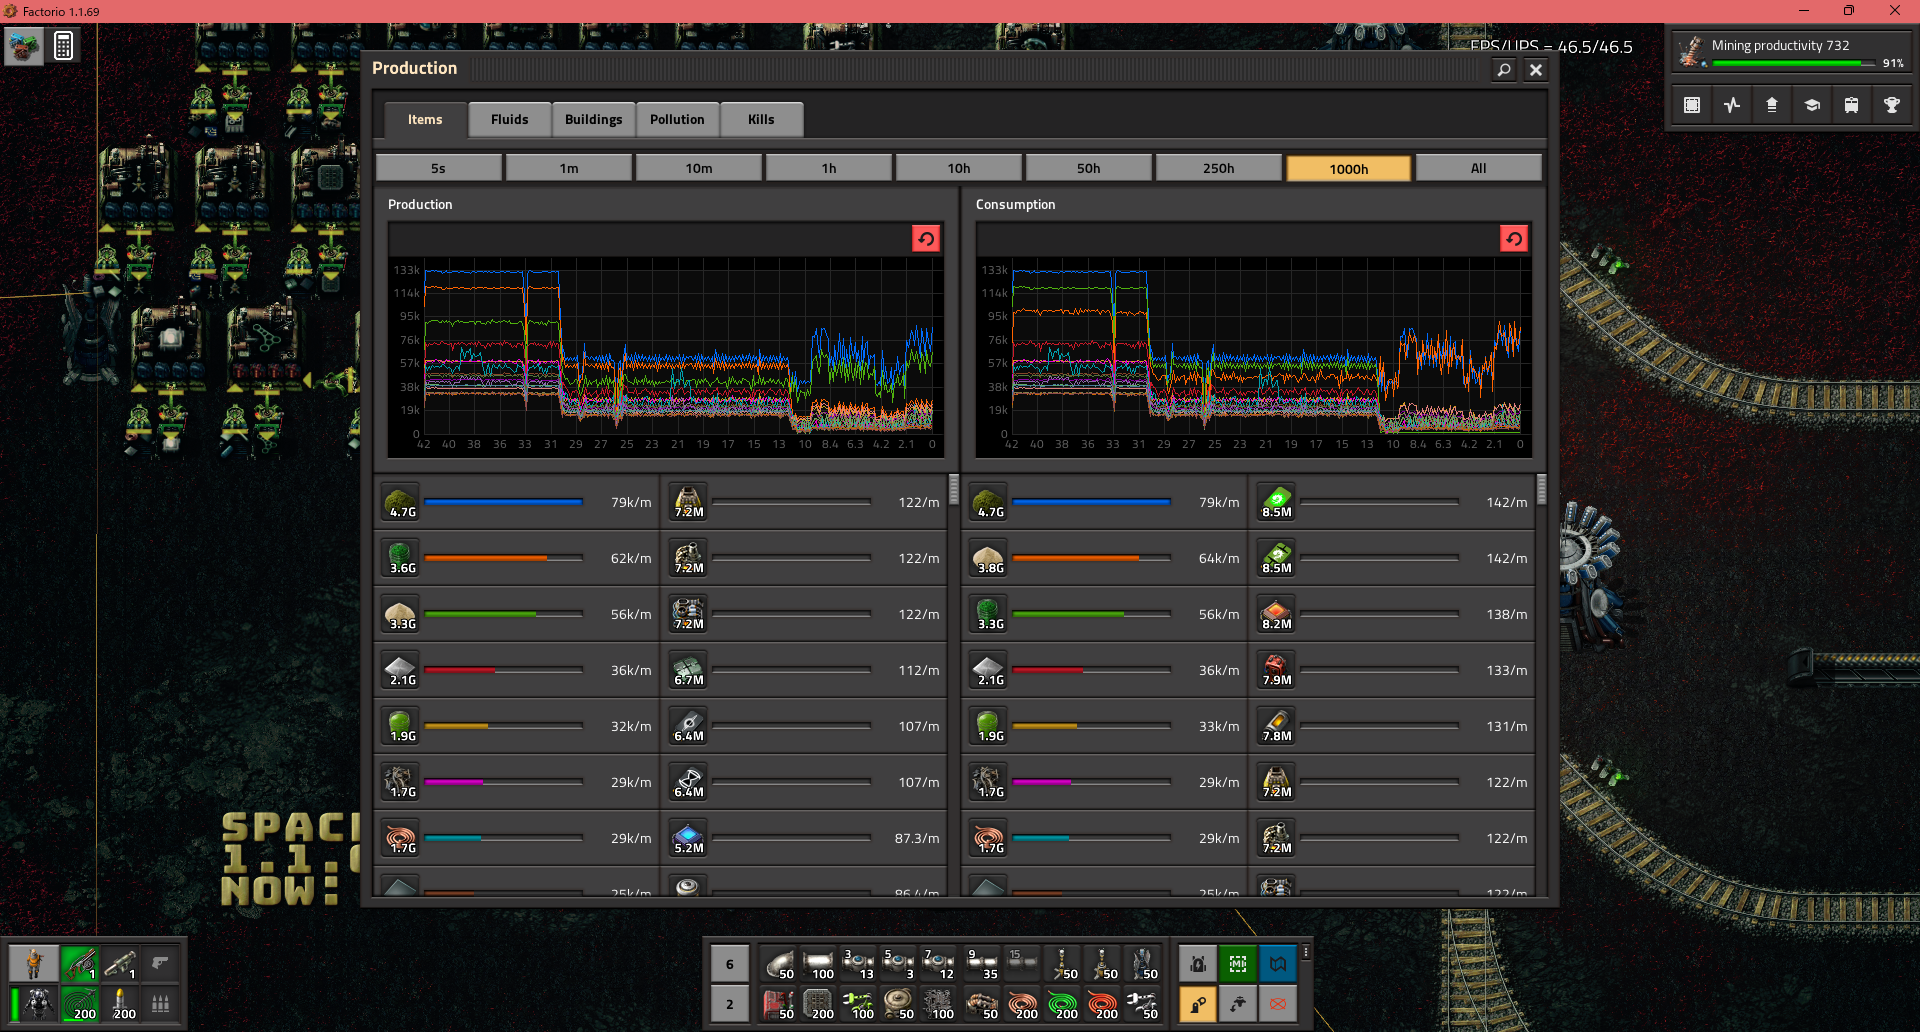Open the graduation cap tips icon
The height and width of the screenshot is (1032, 1920).
point(1812,105)
